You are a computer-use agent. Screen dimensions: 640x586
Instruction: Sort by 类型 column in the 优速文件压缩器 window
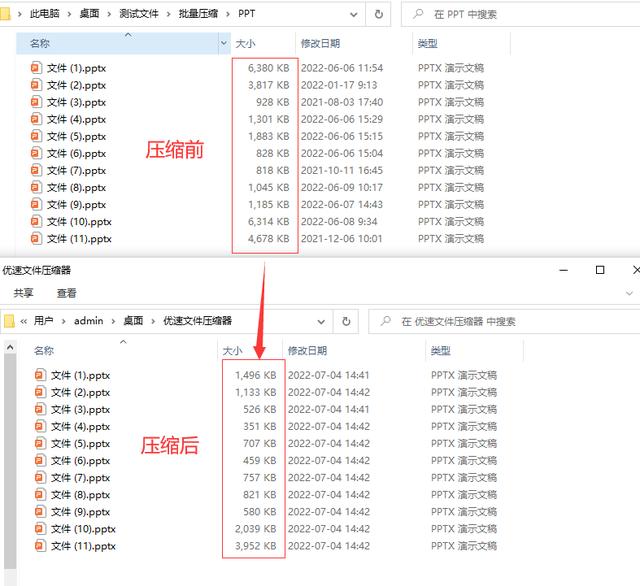(x=440, y=351)
